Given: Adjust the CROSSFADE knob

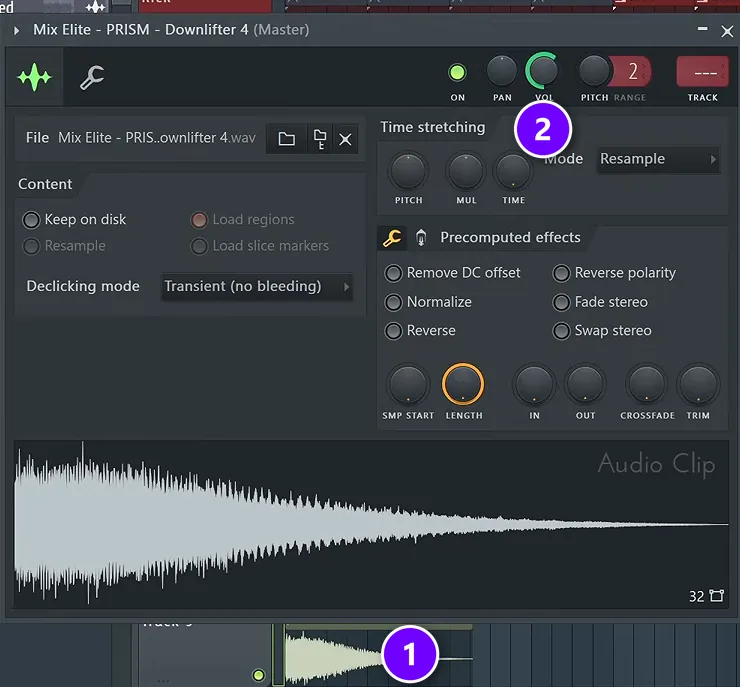Looking at the screenshot, I should pyautogui.click(x=647, y=385).
